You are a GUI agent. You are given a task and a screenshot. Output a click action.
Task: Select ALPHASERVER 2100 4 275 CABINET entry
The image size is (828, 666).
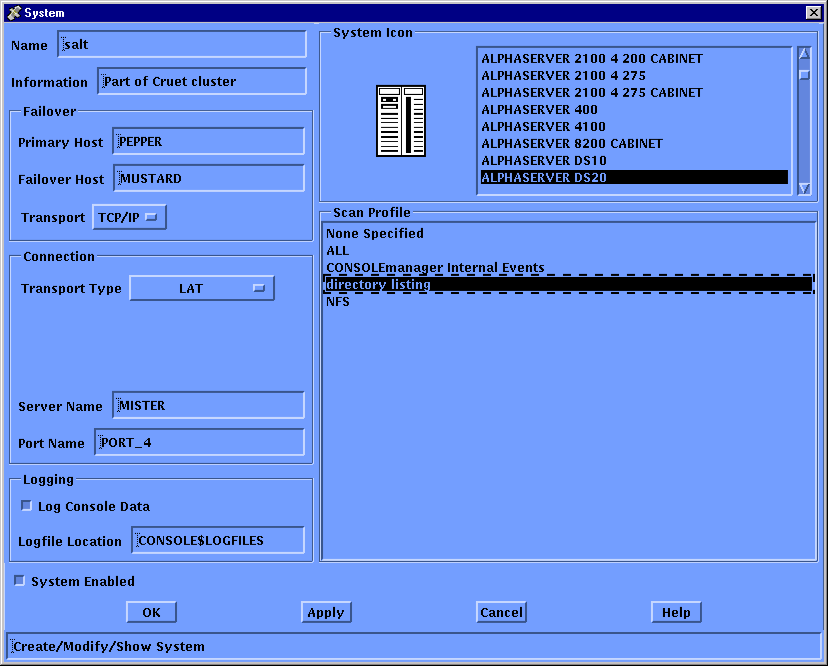click(634, 92)
